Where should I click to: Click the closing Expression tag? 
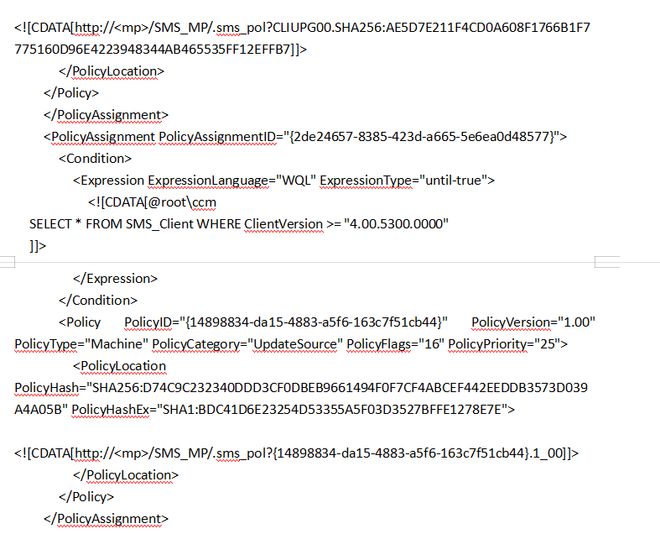tap(116, 278)
